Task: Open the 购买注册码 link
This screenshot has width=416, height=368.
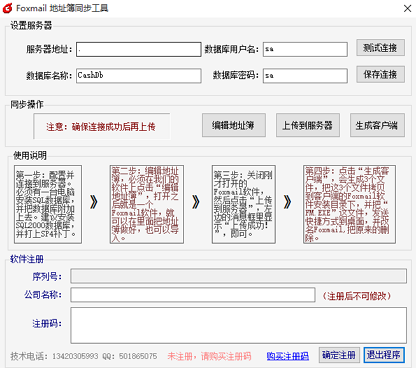Action: [x=288, y=356]
